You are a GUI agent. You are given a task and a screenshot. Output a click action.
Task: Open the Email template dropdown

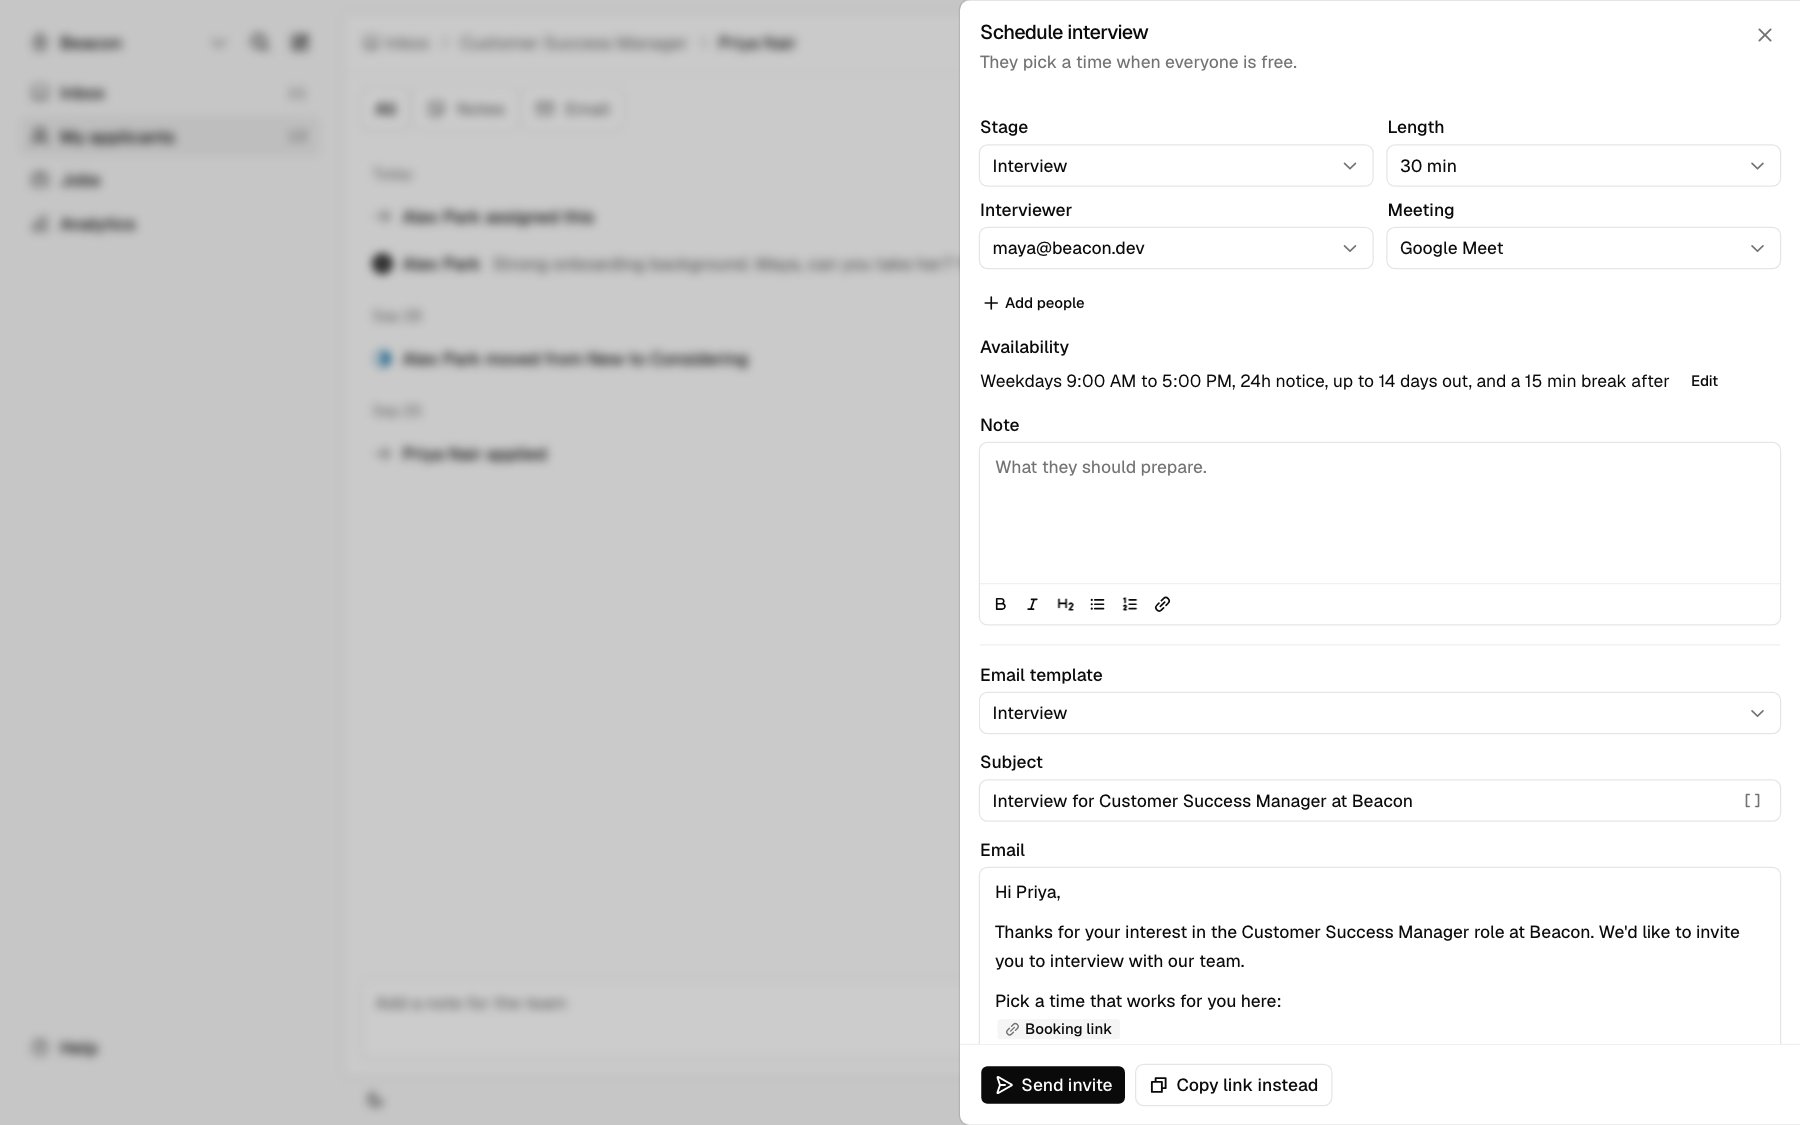[x=1380, y=713]
